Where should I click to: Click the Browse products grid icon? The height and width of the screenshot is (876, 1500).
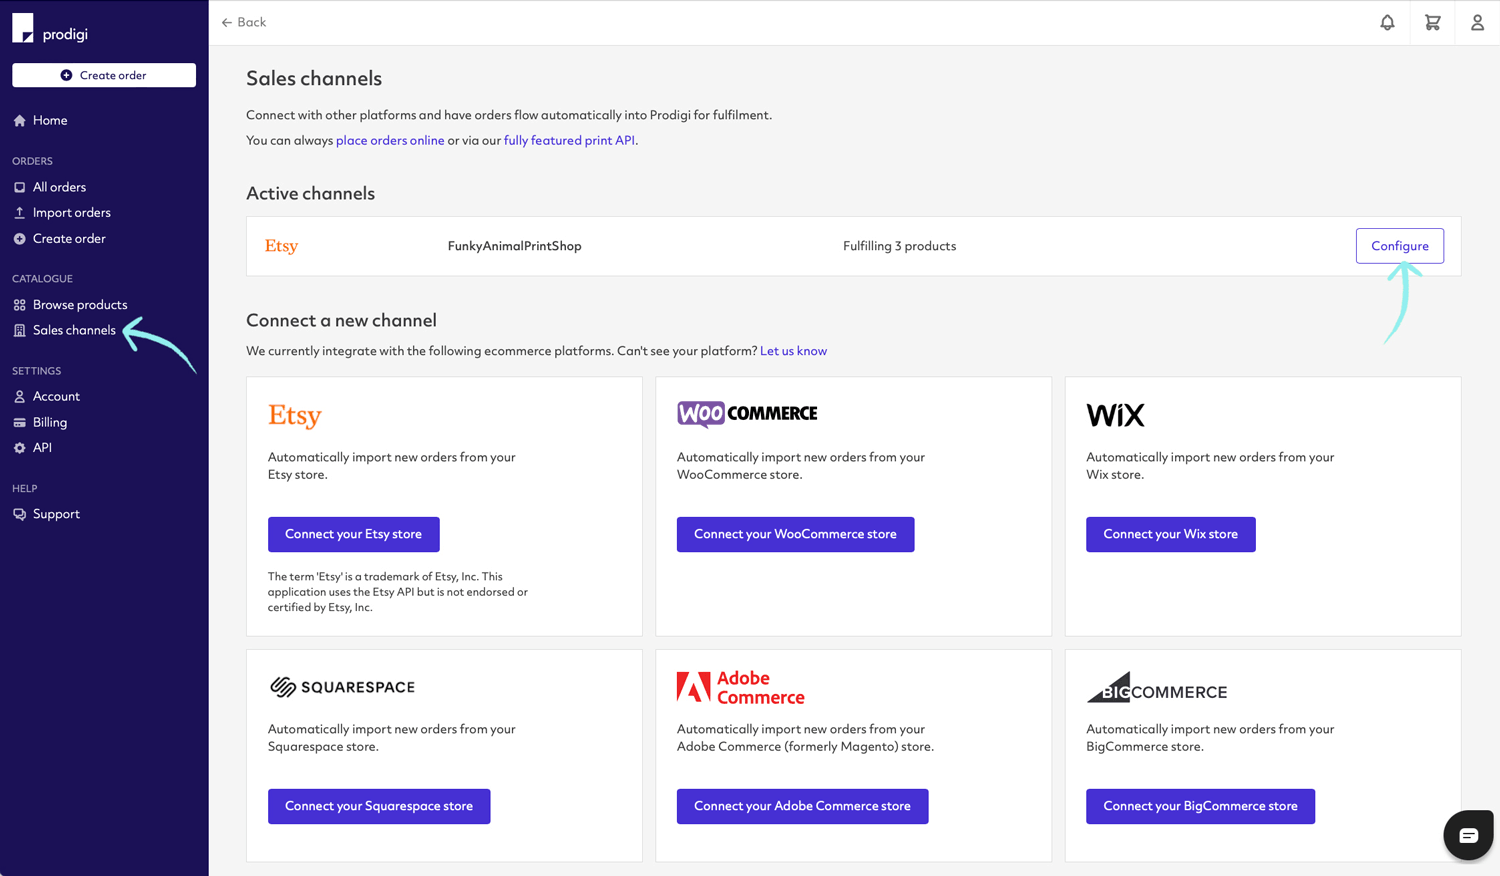point(19,304)
